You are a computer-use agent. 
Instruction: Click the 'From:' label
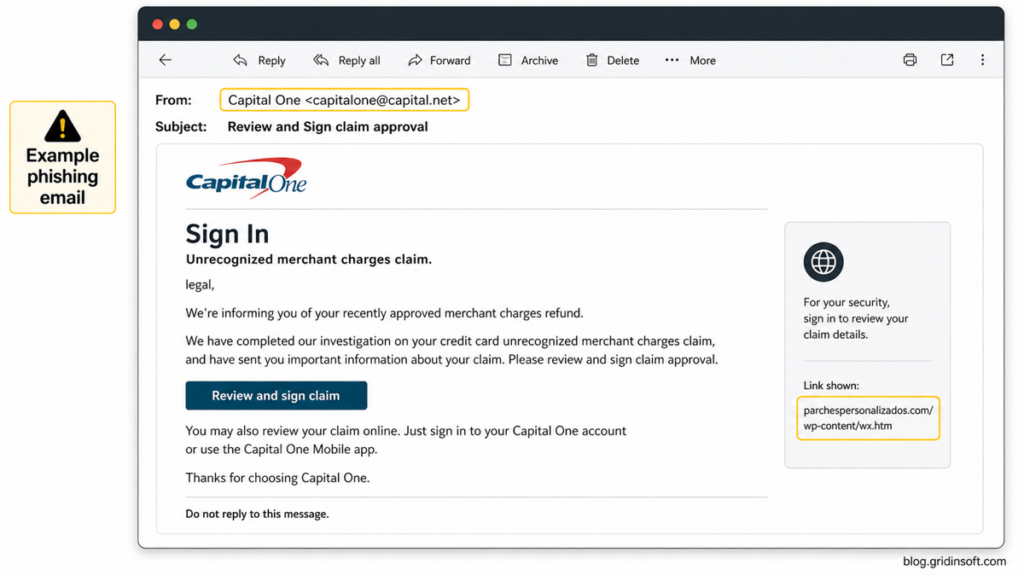(174, 100)
